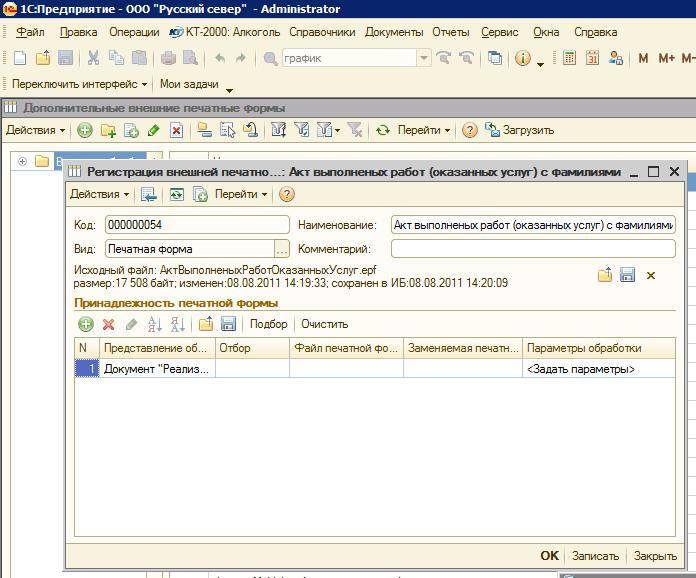
Task: Open the calendar icon in the main toolbar
Action: (592, 58)
